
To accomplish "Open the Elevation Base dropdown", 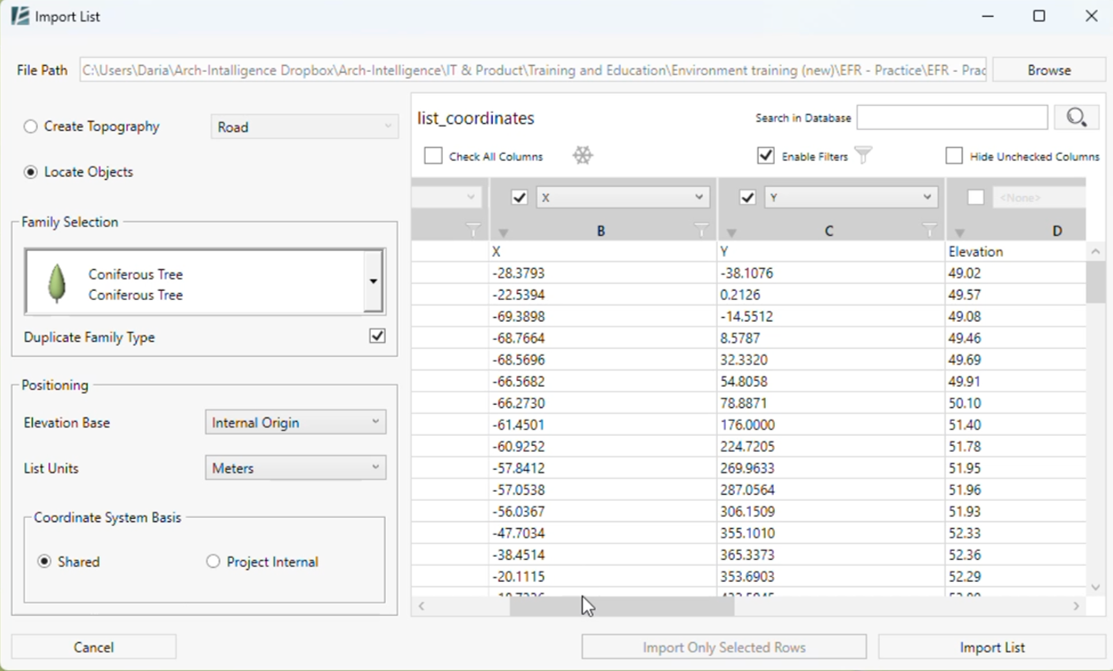I will 294,422.
